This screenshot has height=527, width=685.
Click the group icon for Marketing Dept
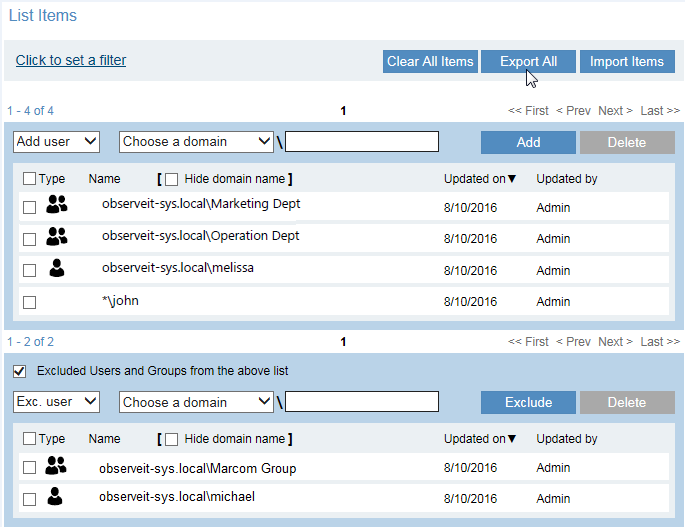[x=57, y=204]
